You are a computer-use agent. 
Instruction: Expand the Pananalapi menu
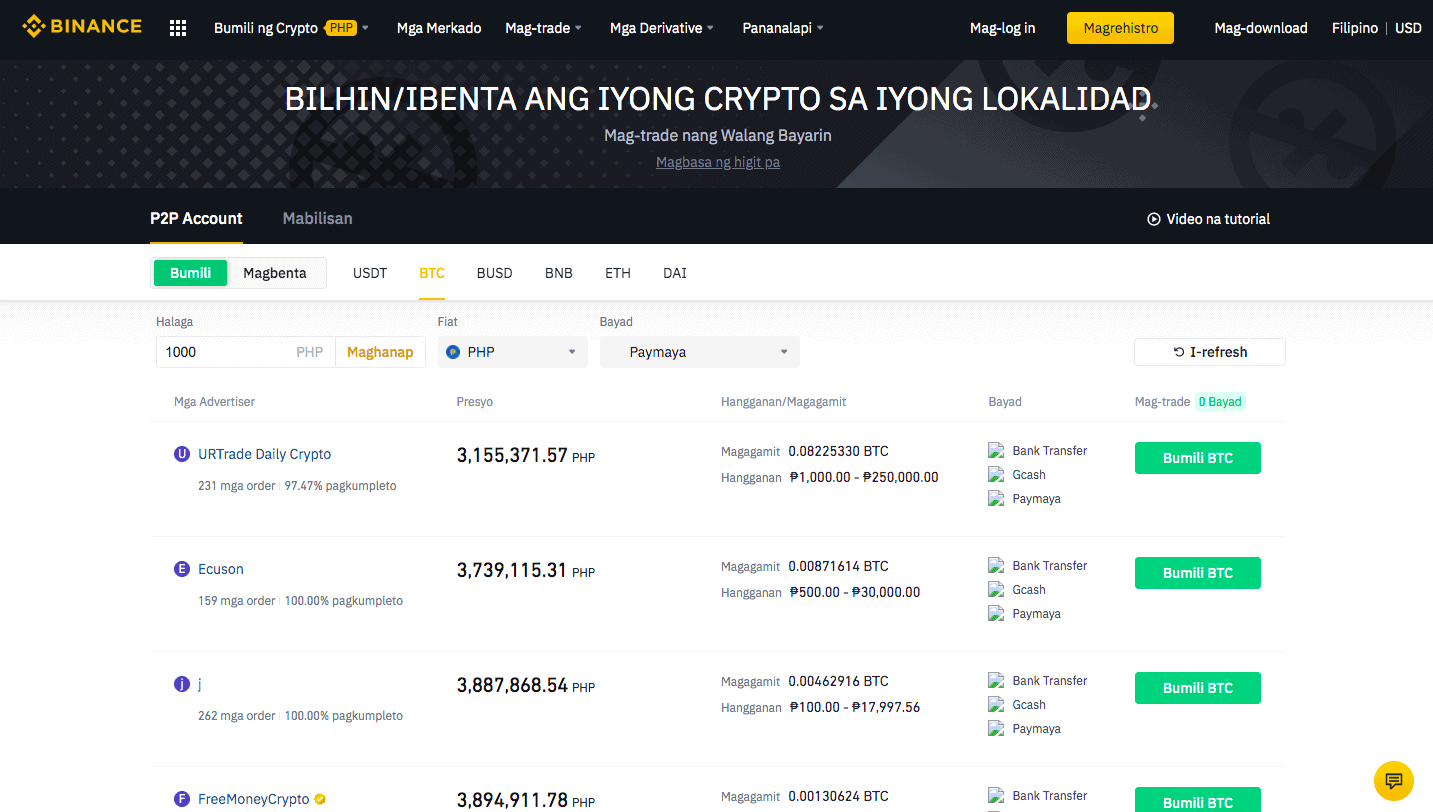tap(783, 28)
